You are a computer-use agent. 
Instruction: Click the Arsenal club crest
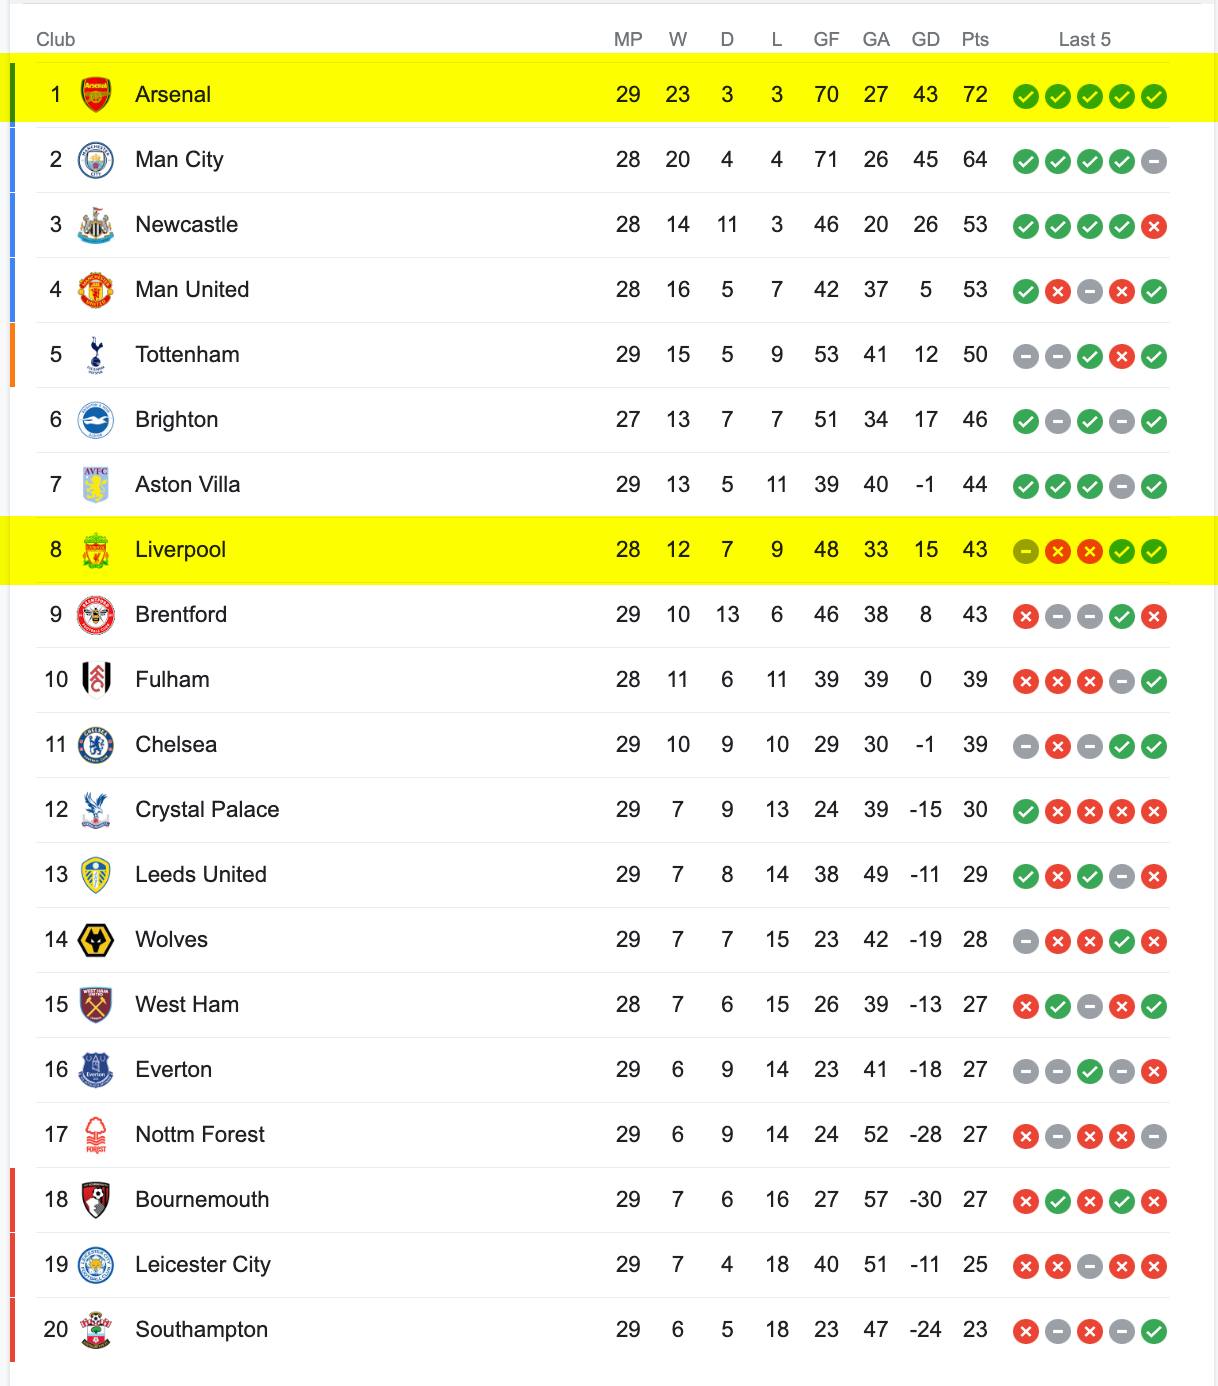tap(96, 95)
